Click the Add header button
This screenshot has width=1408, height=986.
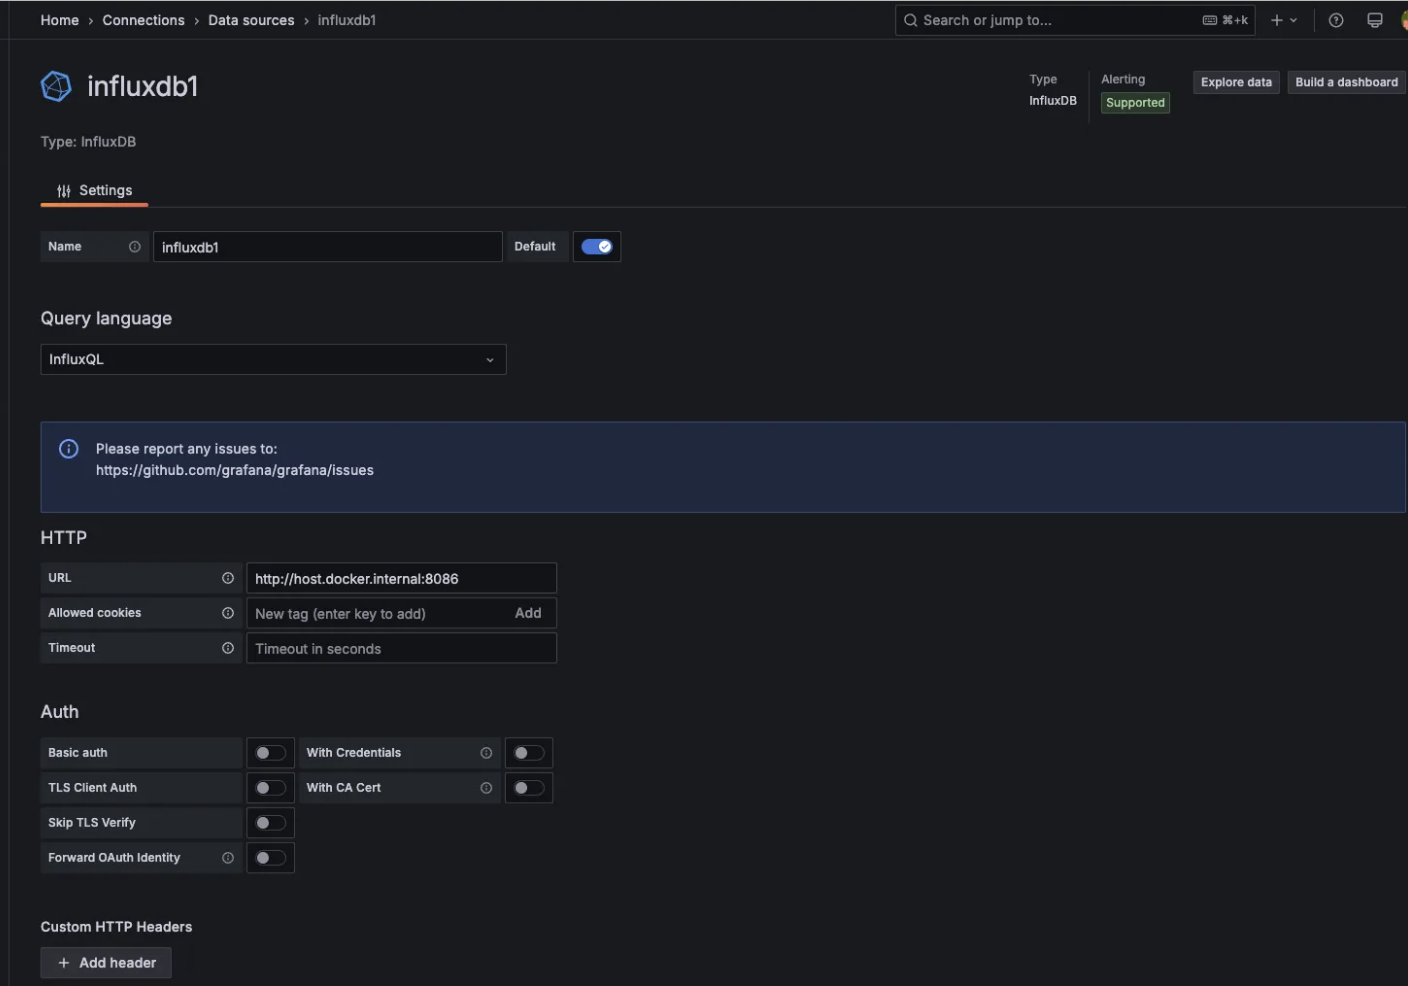[106, 963]
